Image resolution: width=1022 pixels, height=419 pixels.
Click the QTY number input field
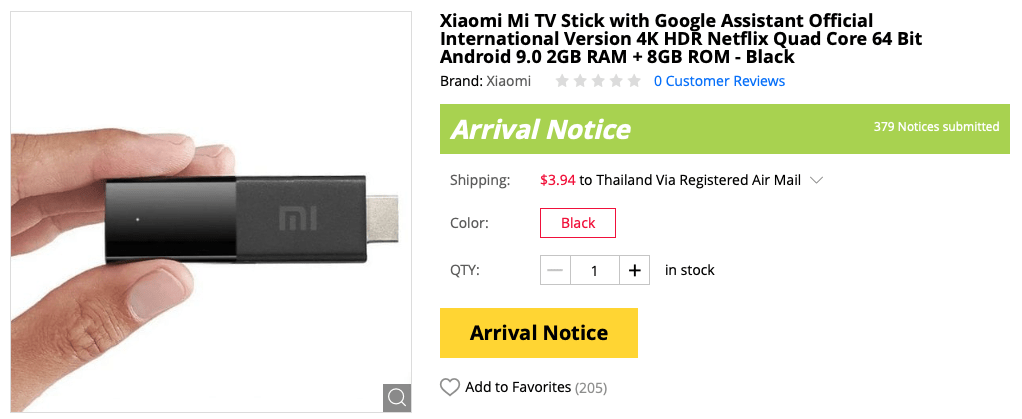595,270
